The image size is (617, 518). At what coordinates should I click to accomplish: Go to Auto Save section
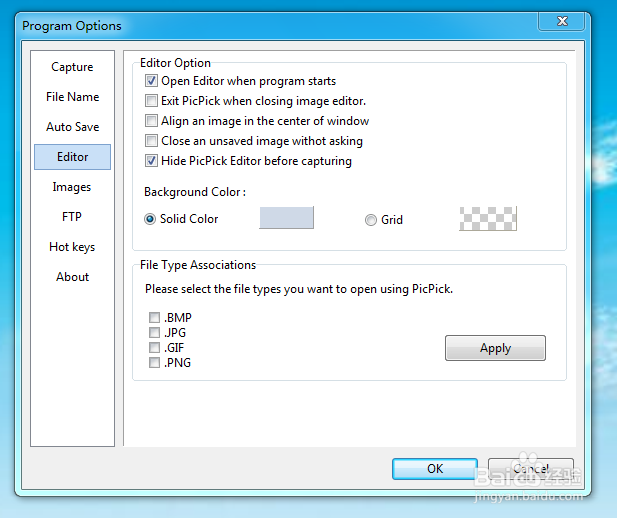(x=72, y=127)
